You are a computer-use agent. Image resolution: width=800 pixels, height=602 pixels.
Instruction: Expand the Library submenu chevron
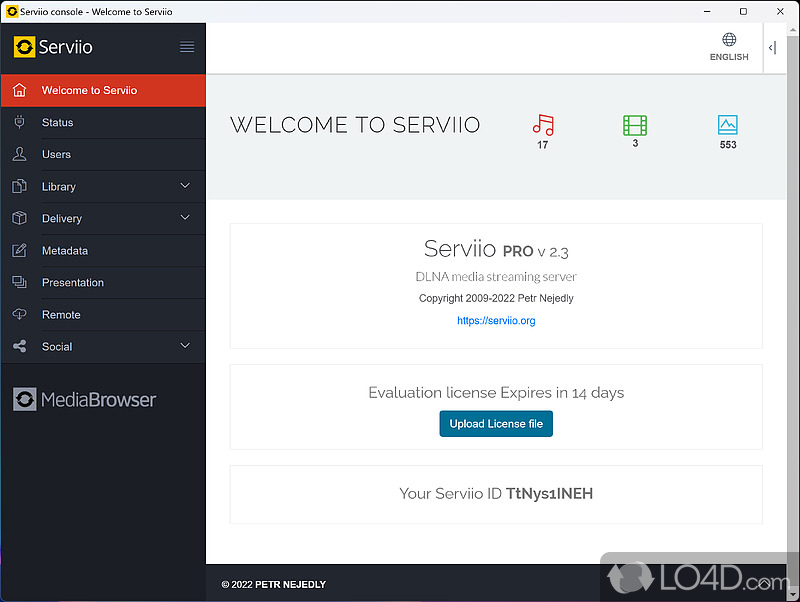click(185, 186)
